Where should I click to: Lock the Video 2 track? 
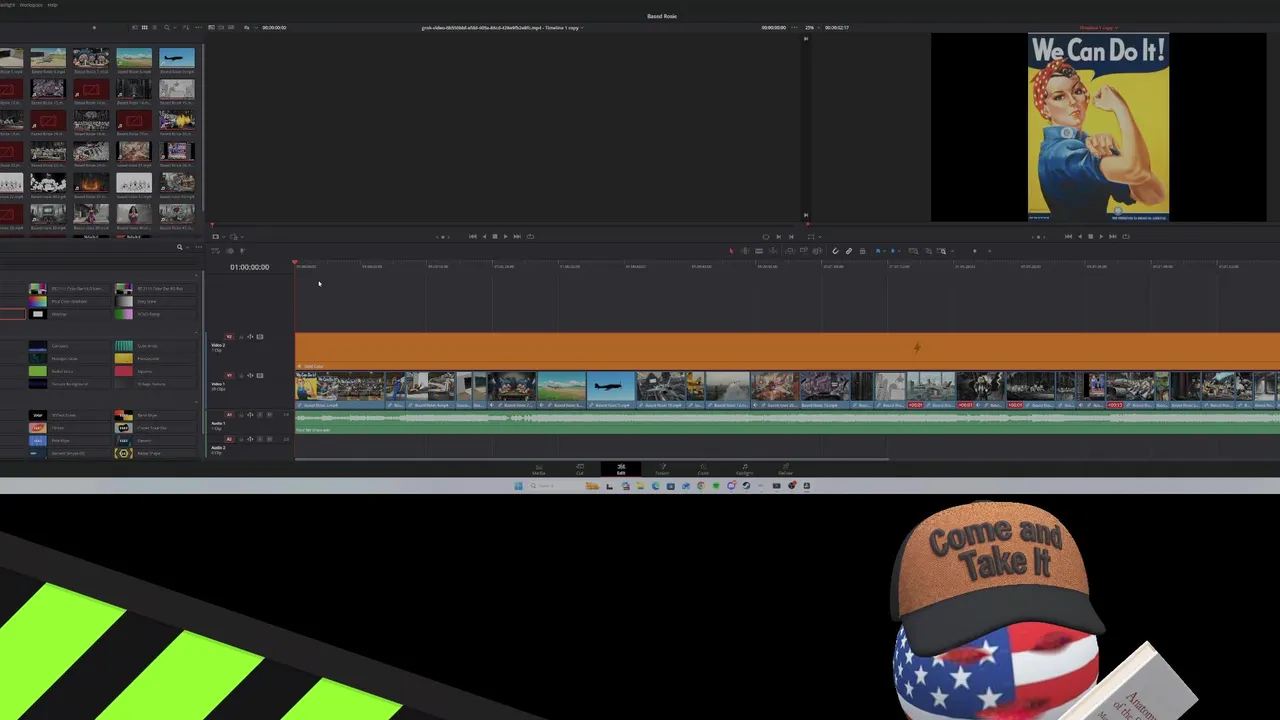241,337
